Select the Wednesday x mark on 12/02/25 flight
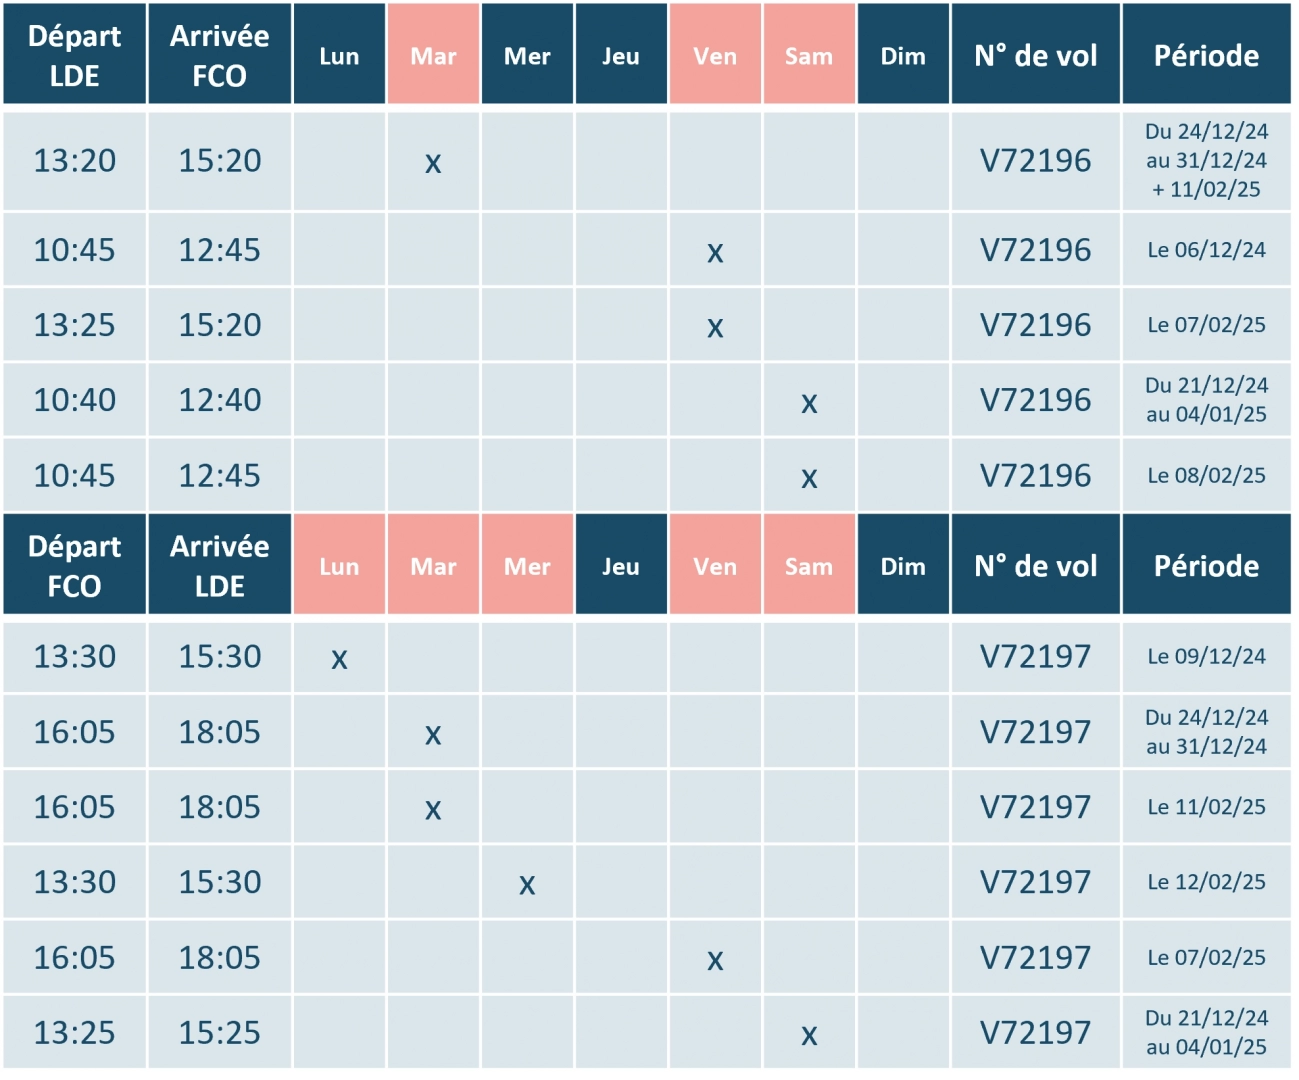1299x1080 pixels. tap(527, 883)
